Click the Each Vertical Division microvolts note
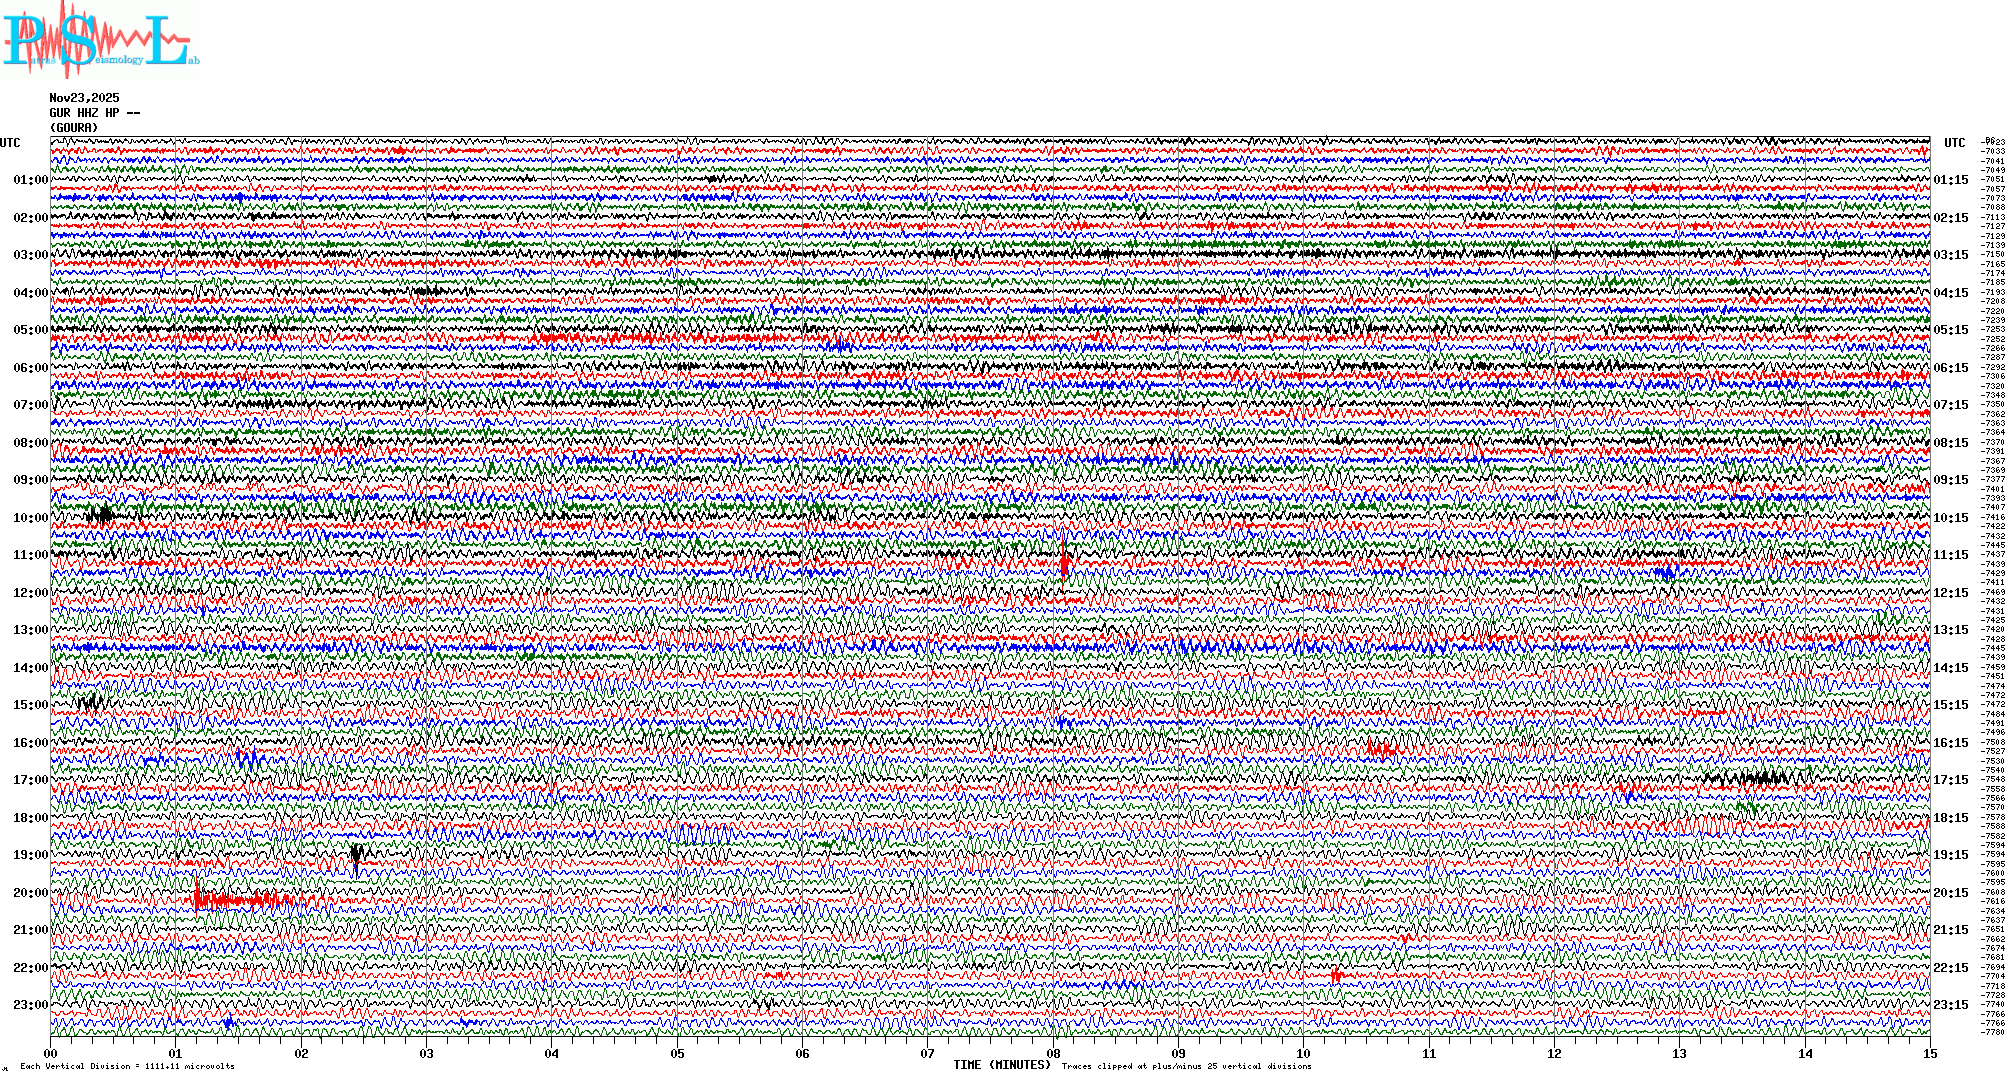2010x1080 pixels. [127, 1066]
